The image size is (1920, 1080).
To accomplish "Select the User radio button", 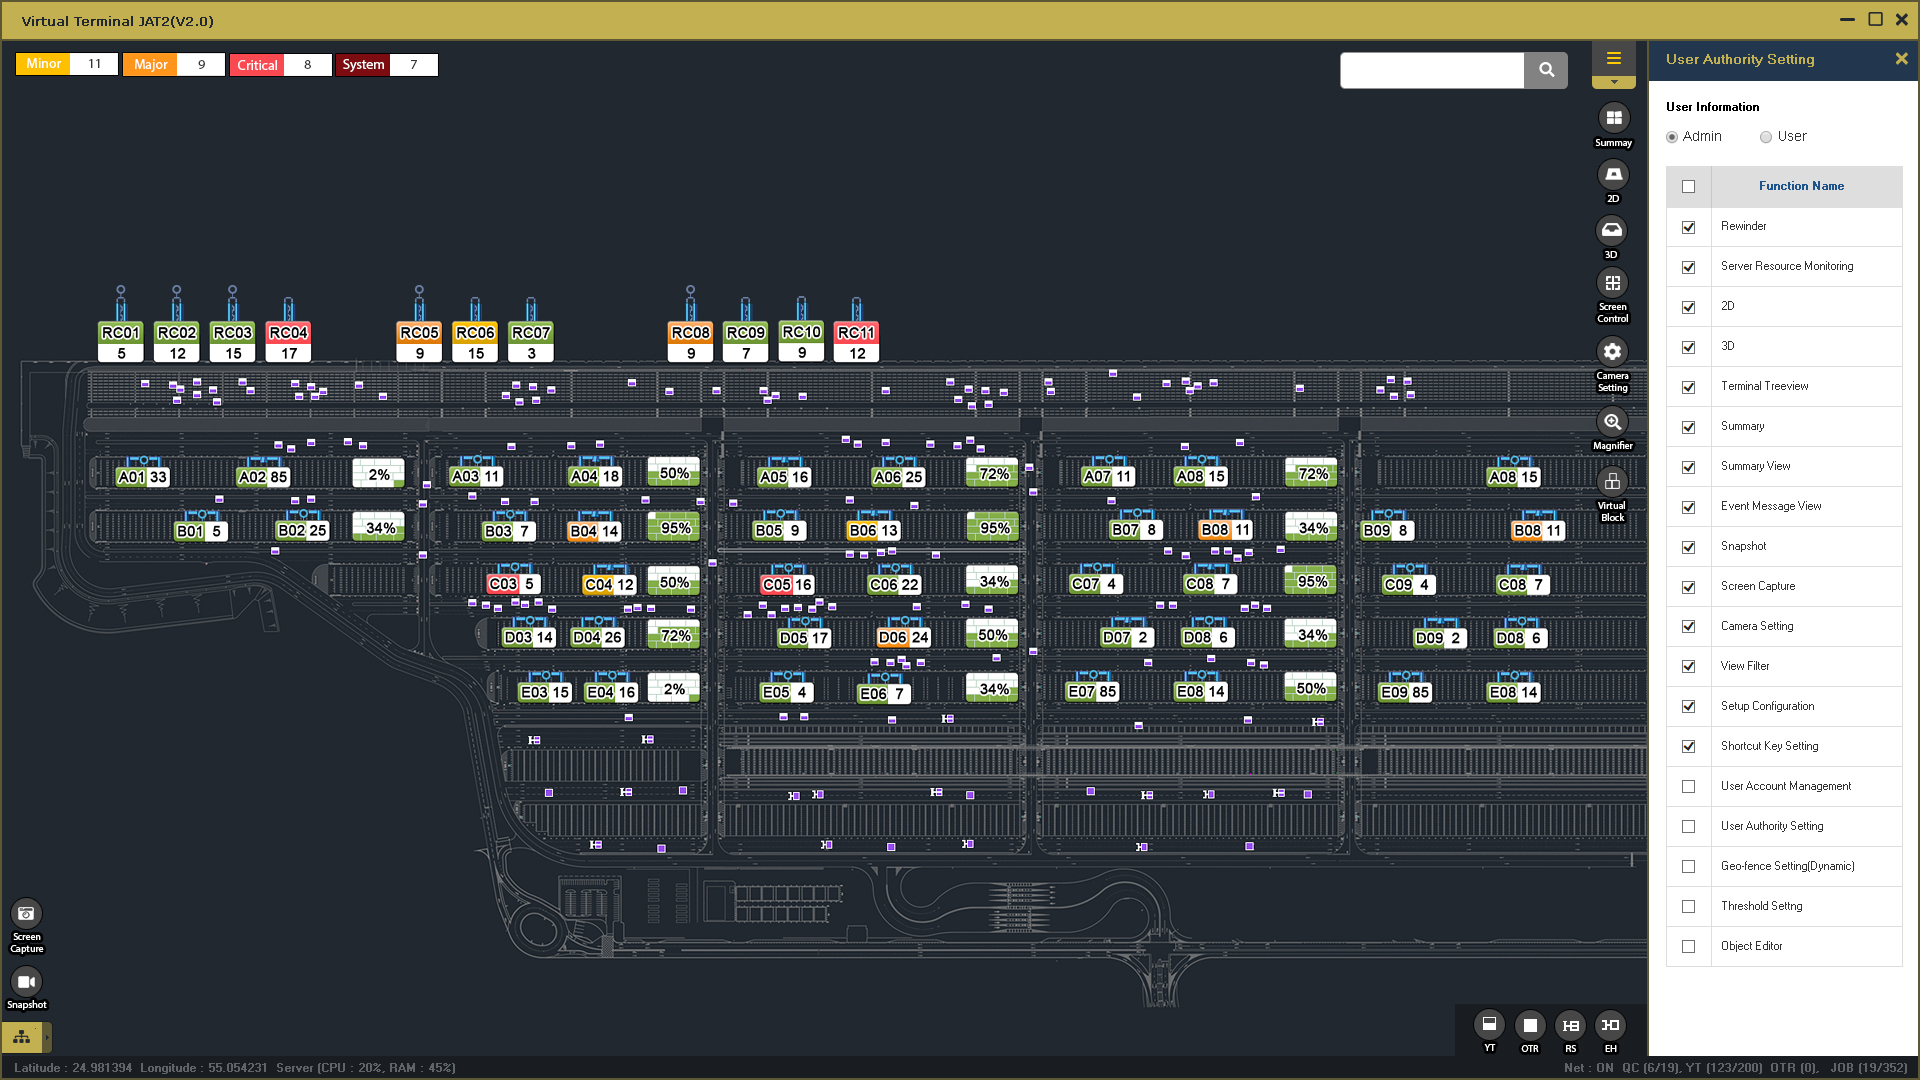I will point(1766,137).
